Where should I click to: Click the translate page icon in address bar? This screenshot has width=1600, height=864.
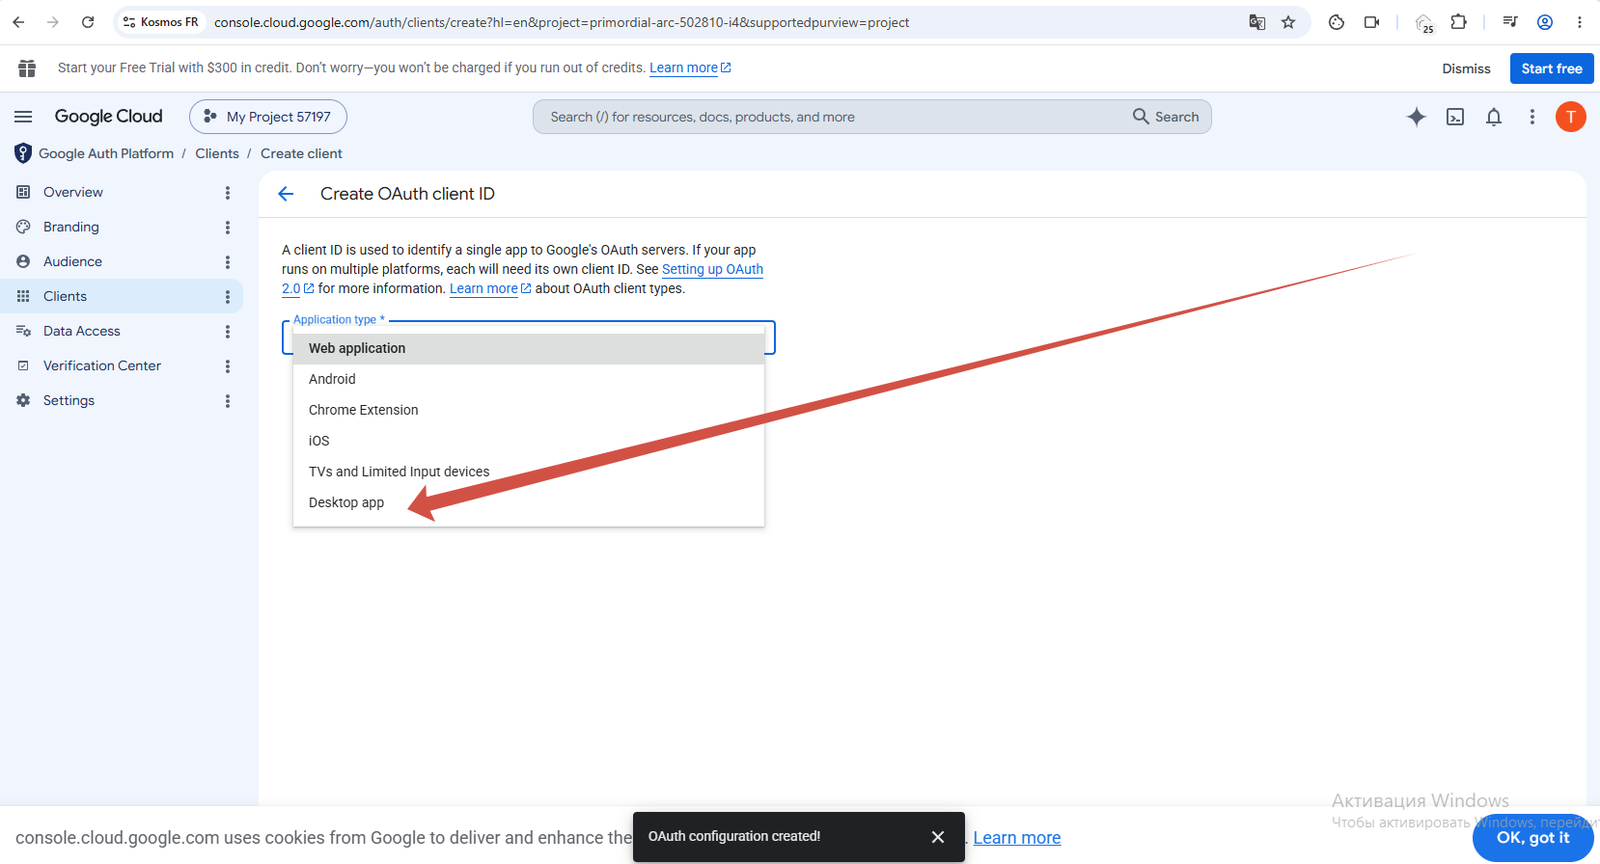tap(1257, 22)
